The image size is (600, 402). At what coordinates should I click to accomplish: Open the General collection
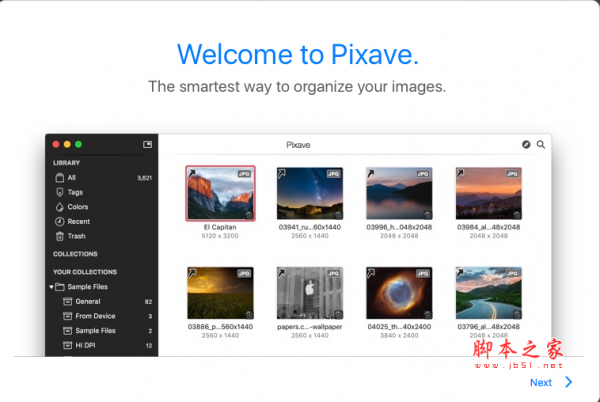102,301
